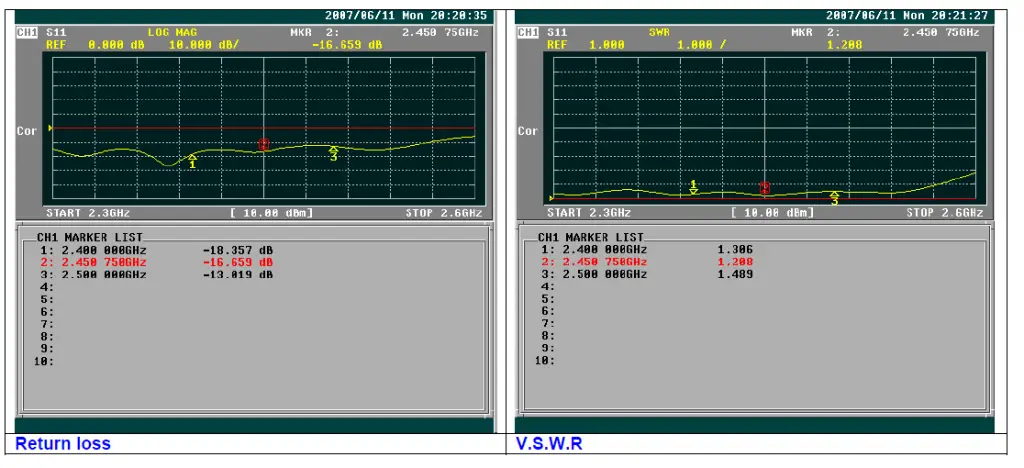Click the -16.659 dB marker readout in the header

tap(347, 45)
